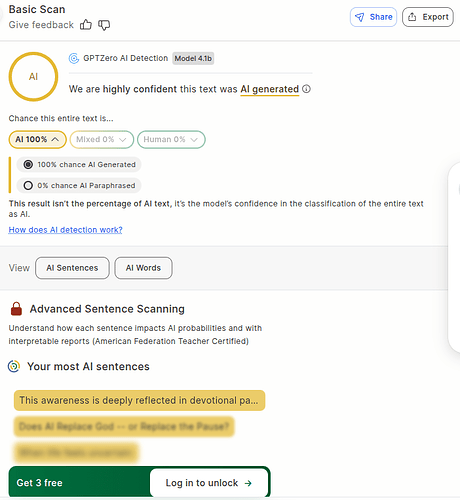Open info icon beside AI generated
Viewport: 460px width, 500px height.
tap(306, 89)
